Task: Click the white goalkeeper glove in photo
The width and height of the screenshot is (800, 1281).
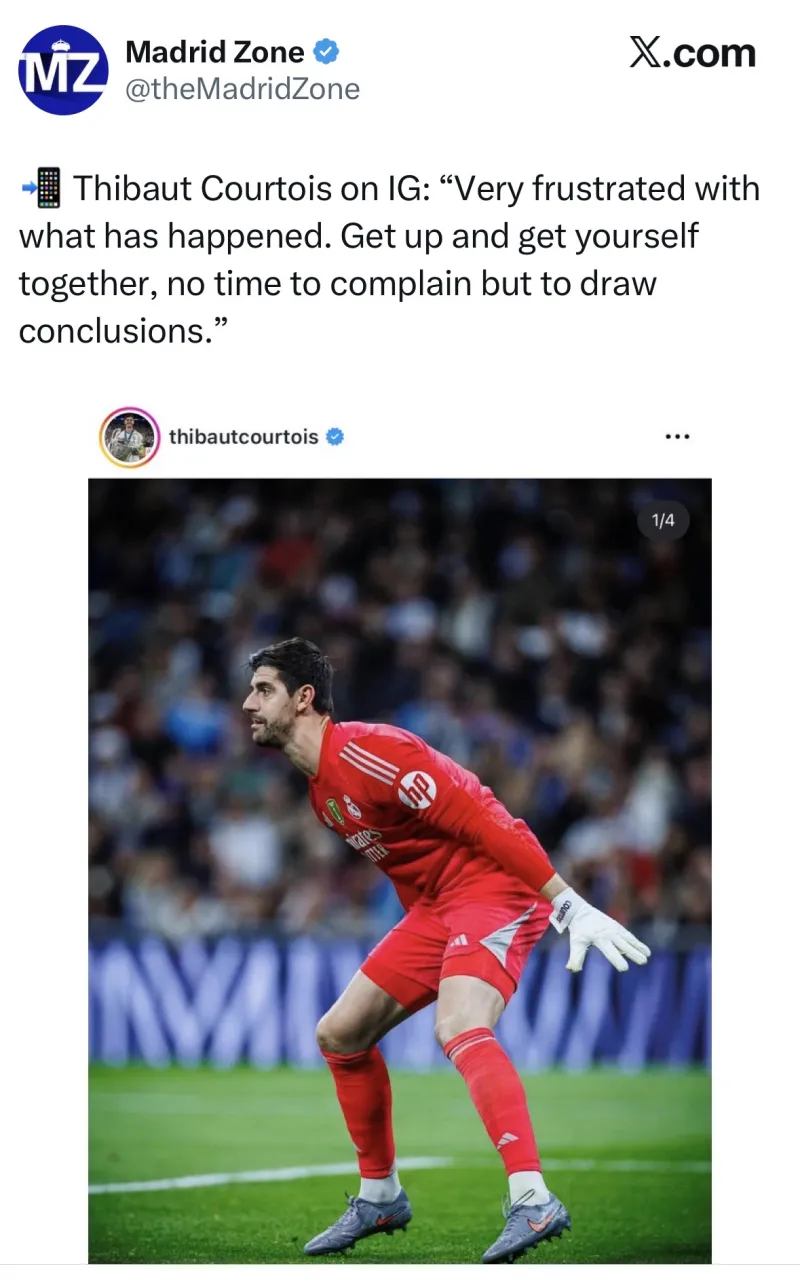Action: pos(596,927)
